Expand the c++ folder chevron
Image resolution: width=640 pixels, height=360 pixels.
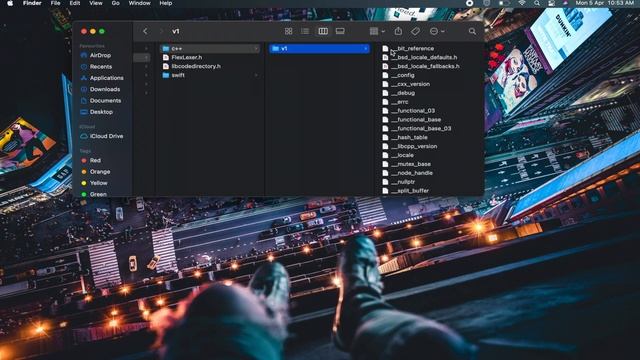click(x=256, y=49)
